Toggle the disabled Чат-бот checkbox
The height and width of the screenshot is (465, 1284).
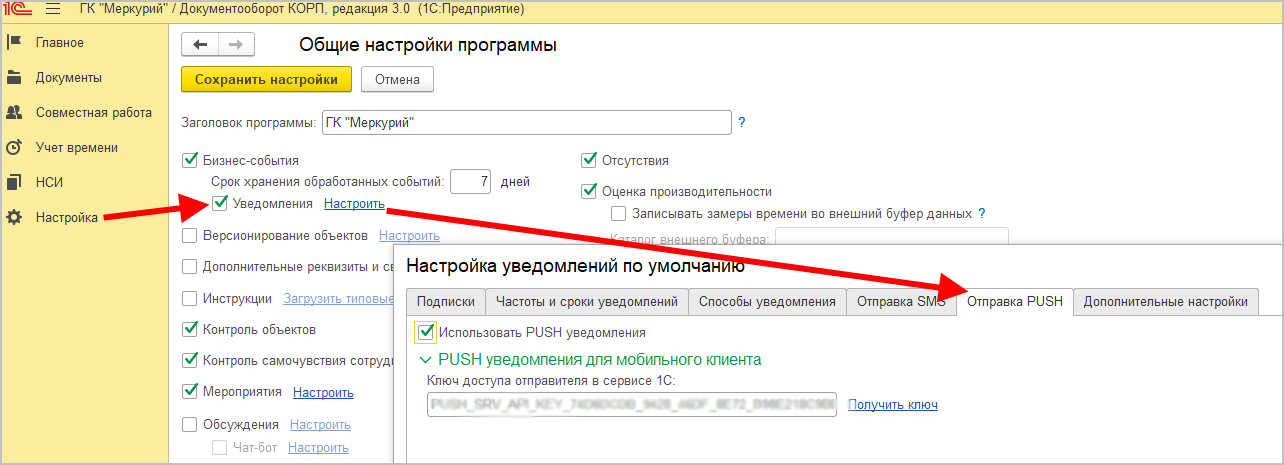(220, 448)
